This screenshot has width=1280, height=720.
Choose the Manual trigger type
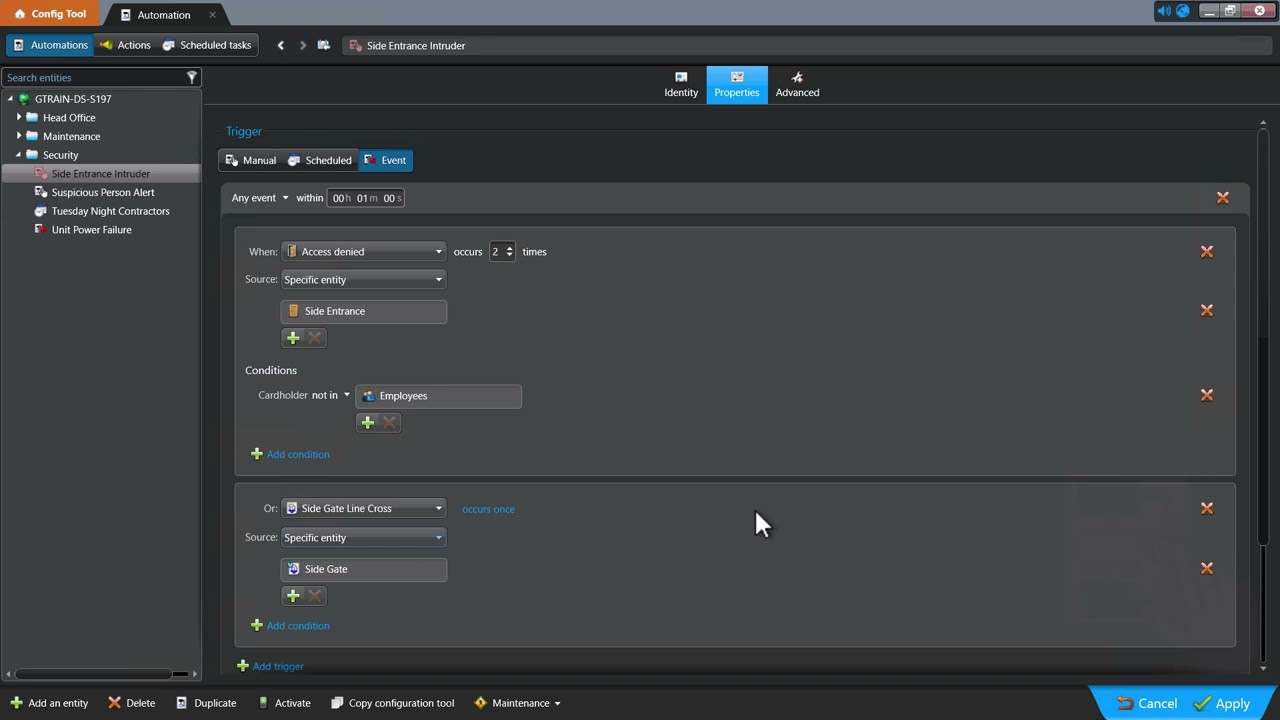250,160
